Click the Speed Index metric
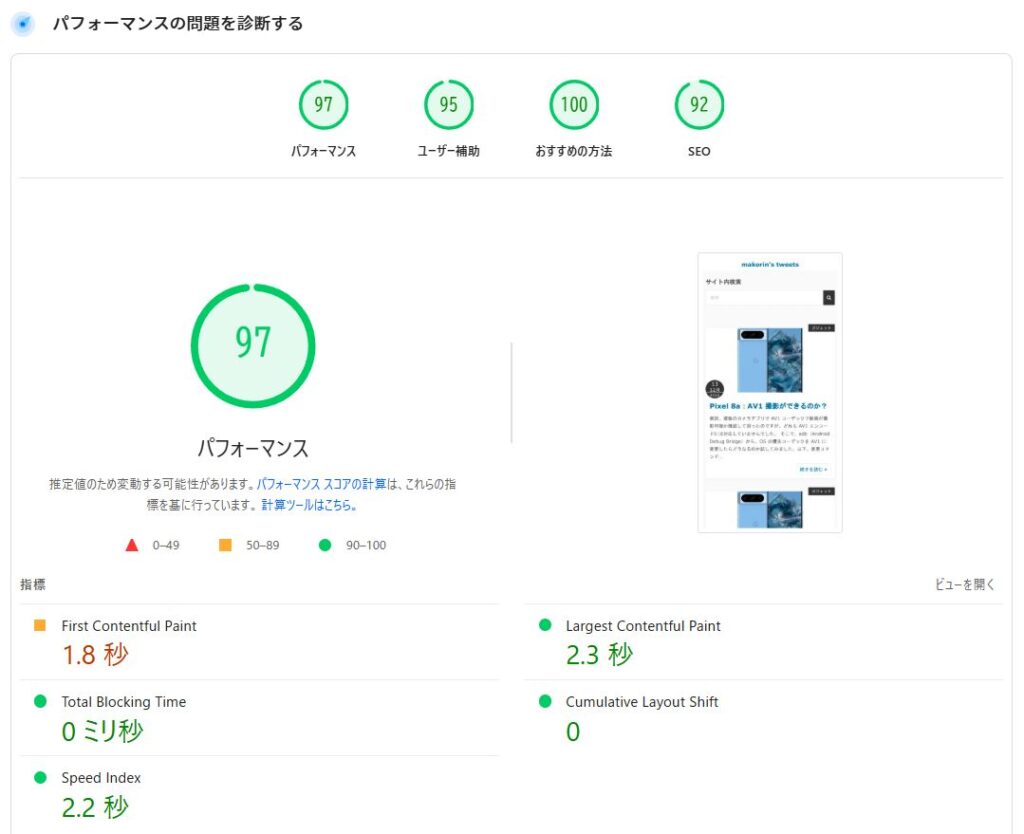 pyautogui.click(x=101, y=778)
